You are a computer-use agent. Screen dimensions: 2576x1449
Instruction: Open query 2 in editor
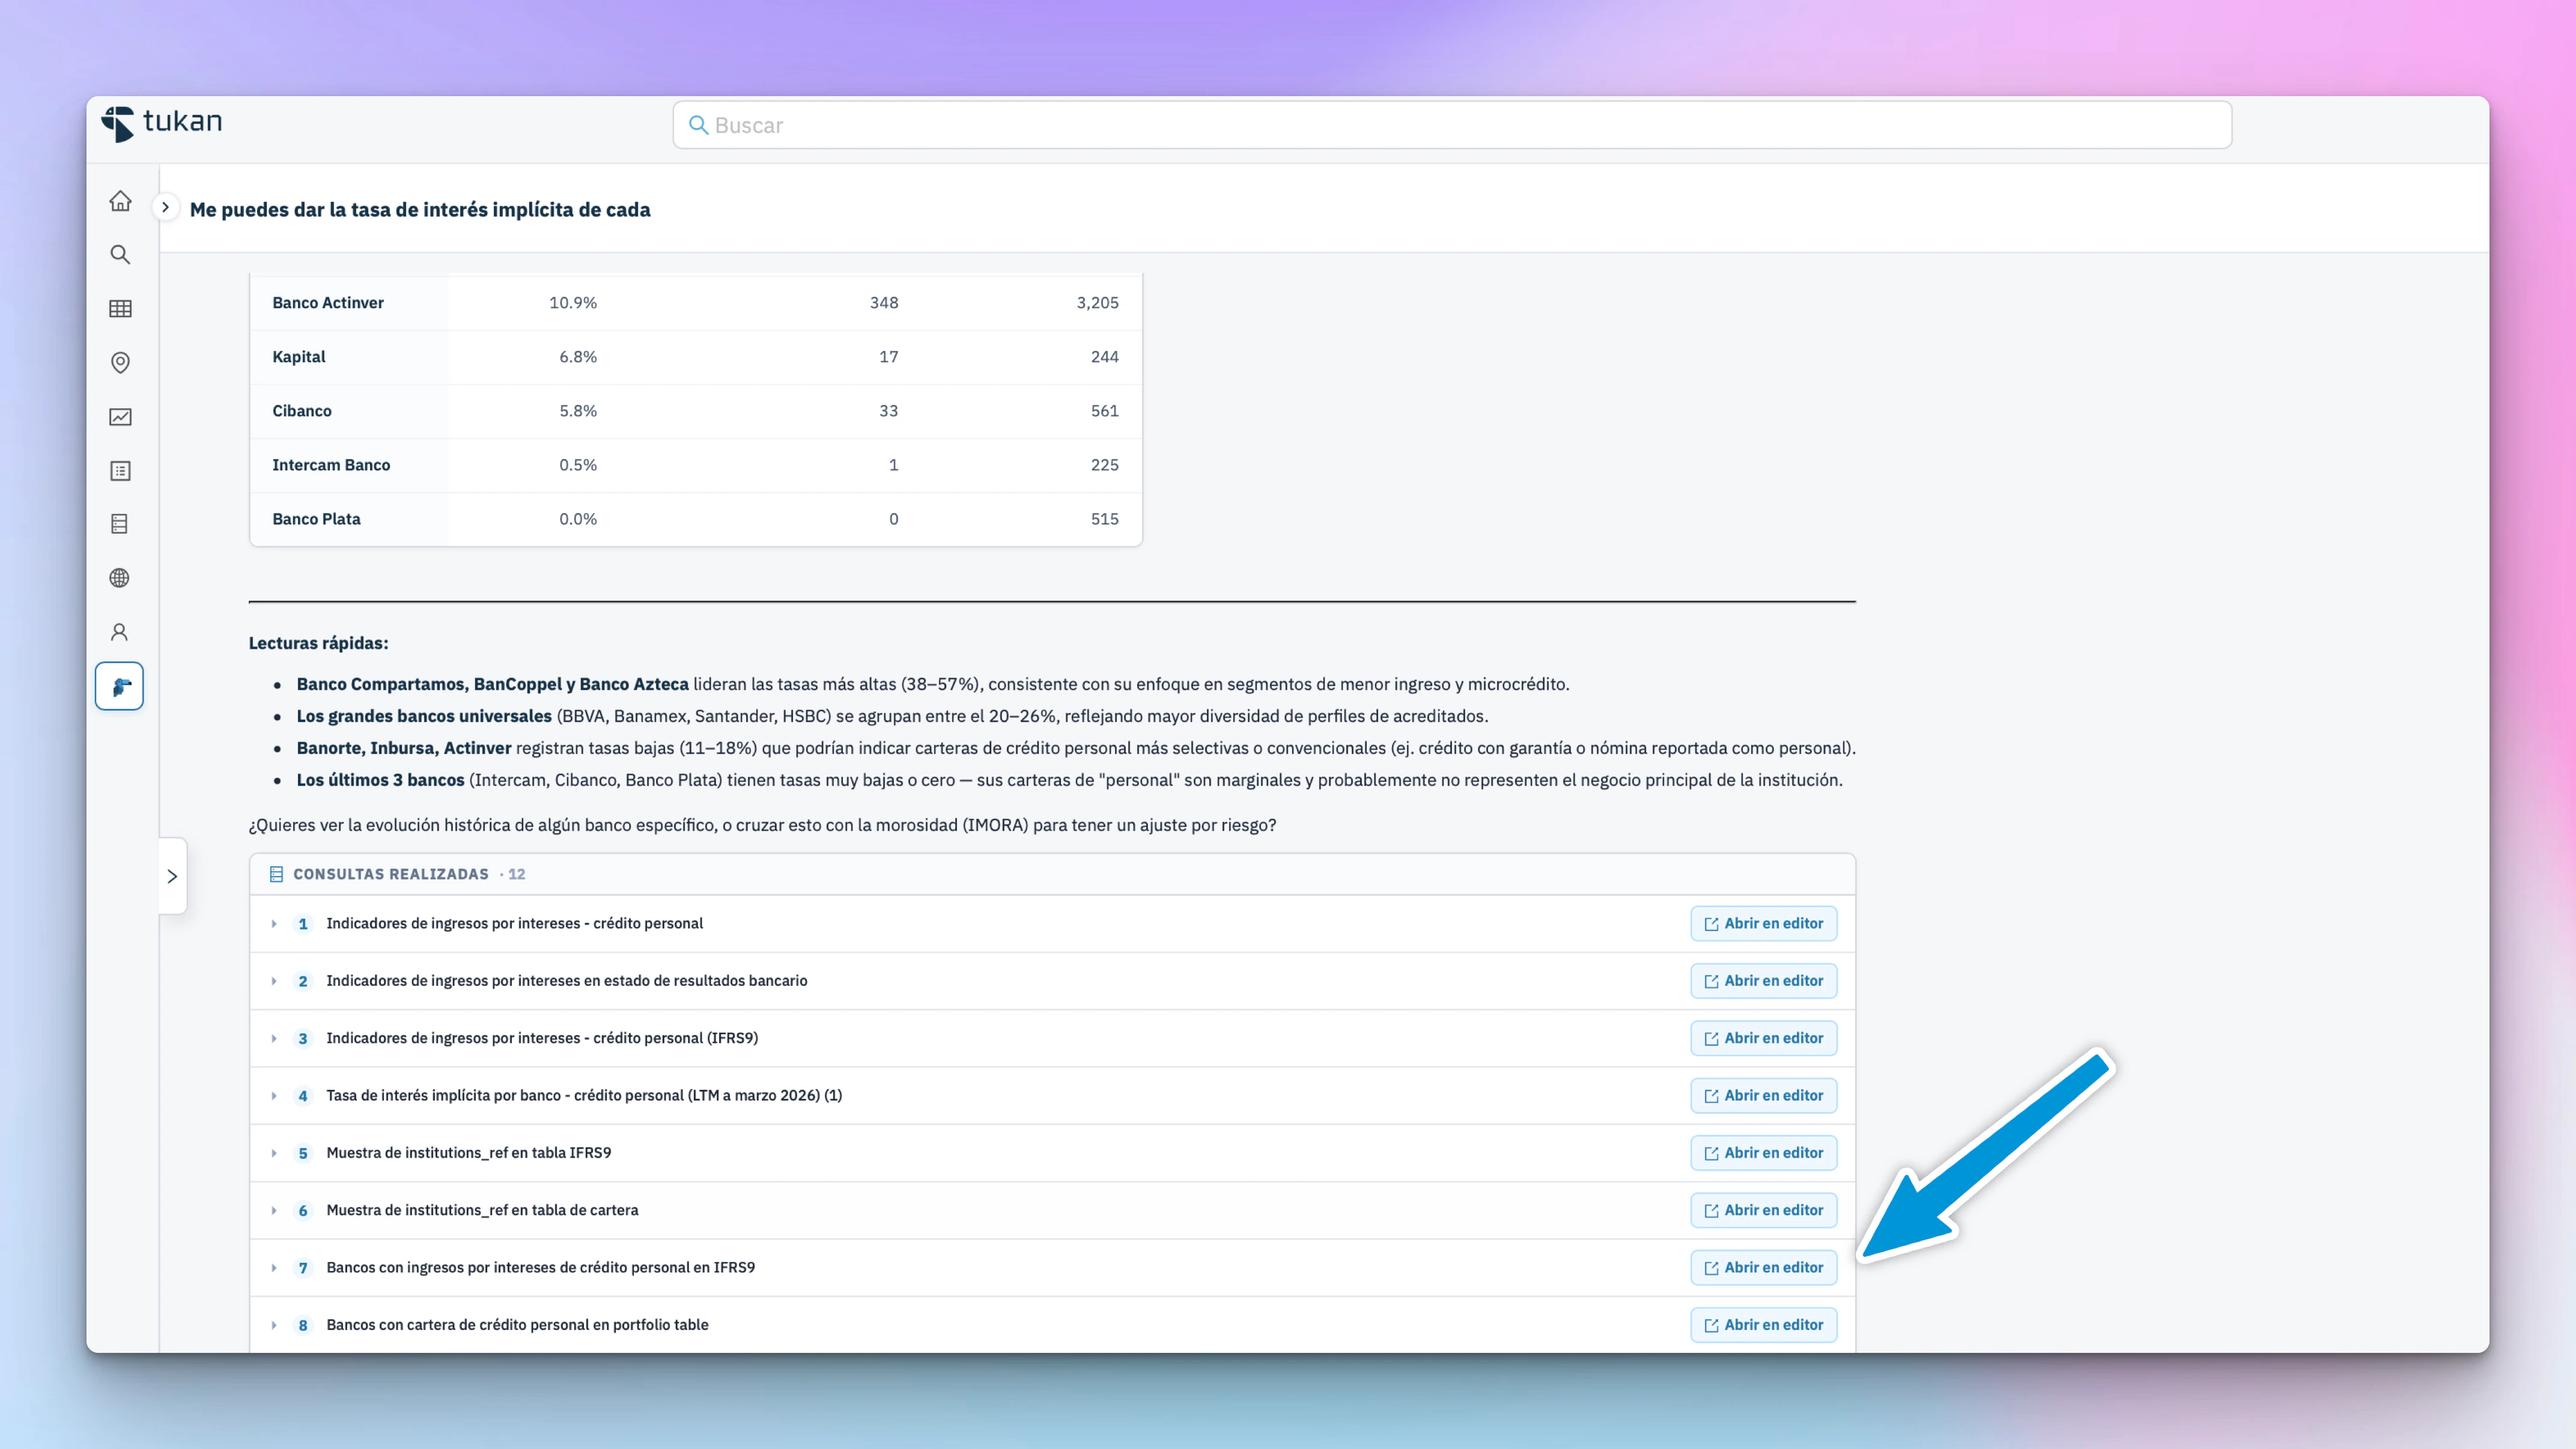1763,981
